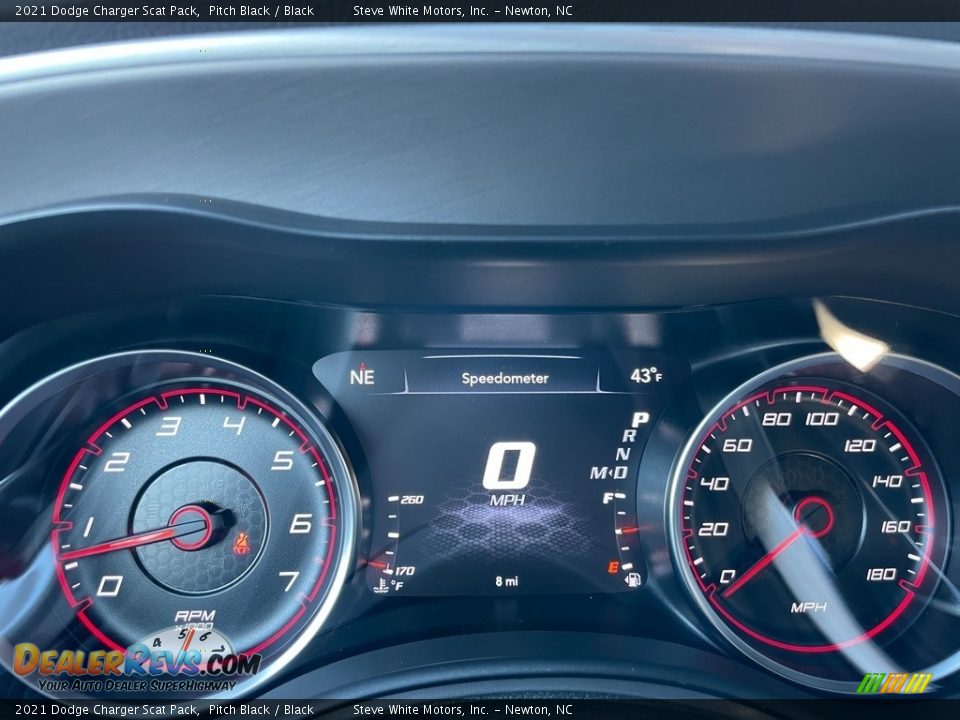Click the red E empty fuel marker

pyautogui.click(x=612, y=568)
